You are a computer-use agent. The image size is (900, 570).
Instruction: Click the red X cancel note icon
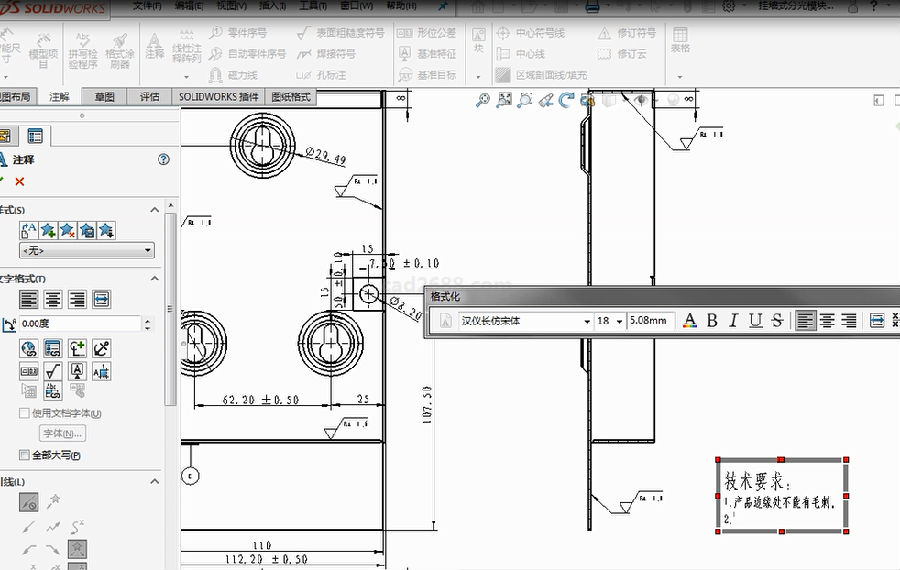click(19, 181)
